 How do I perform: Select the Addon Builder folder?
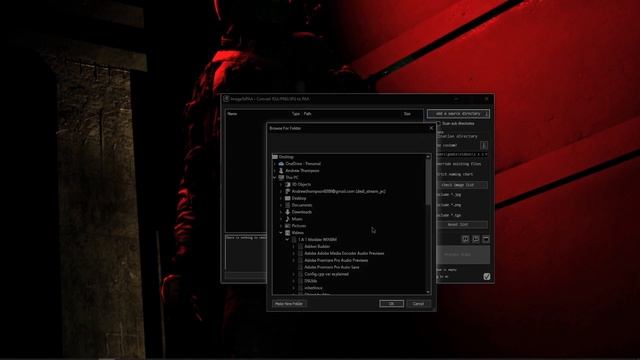pos(317,247)
